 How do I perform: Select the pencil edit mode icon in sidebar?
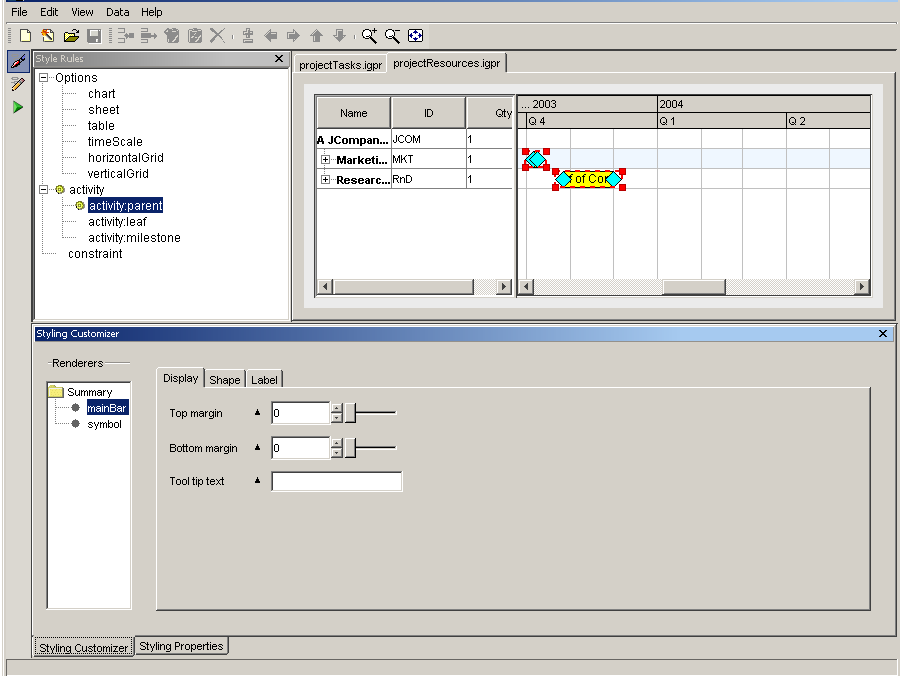(17, 84)
